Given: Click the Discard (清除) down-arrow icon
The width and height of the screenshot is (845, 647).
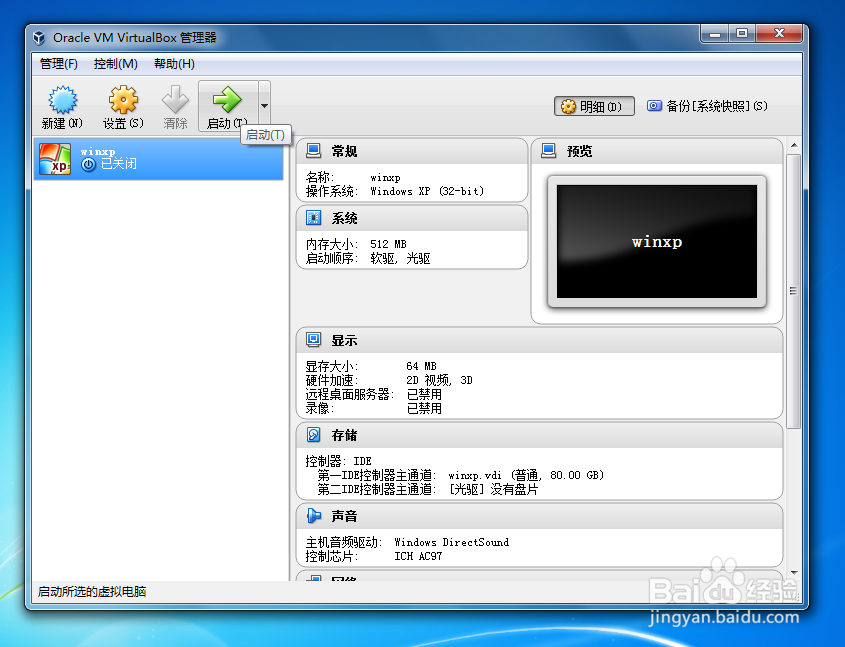Looking at the screenshot, I should click(175, 100).
